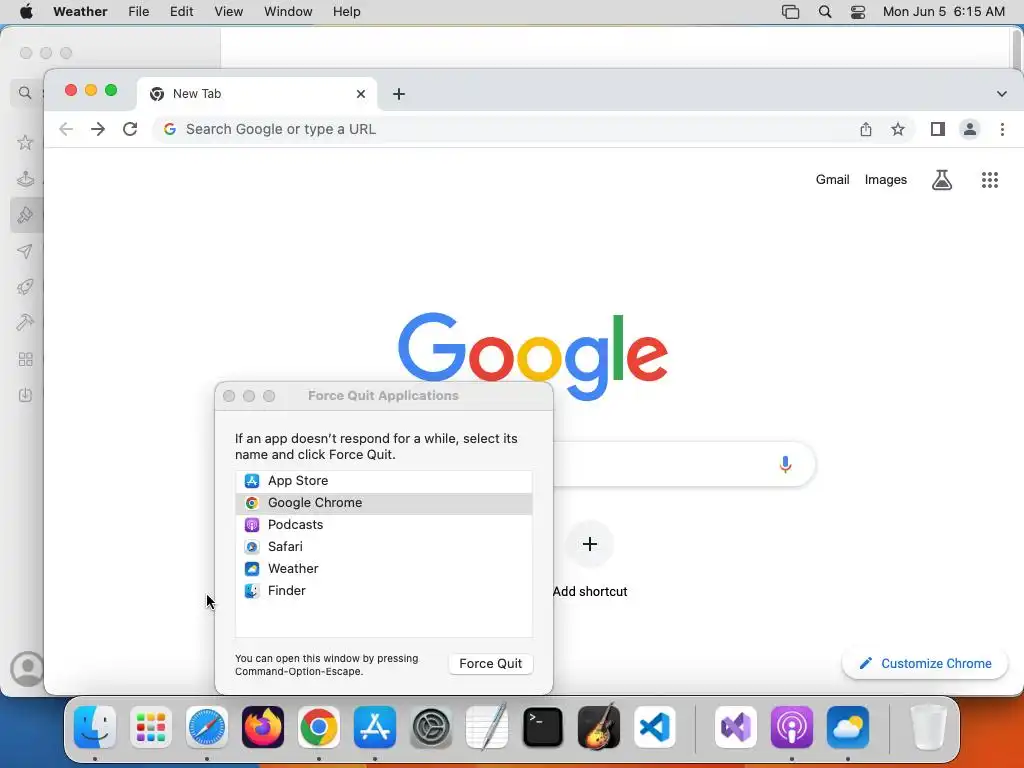Open TextEdit from the Dock
The width and height of the screenshot is (1024, 768).
(x=487, y=727)
